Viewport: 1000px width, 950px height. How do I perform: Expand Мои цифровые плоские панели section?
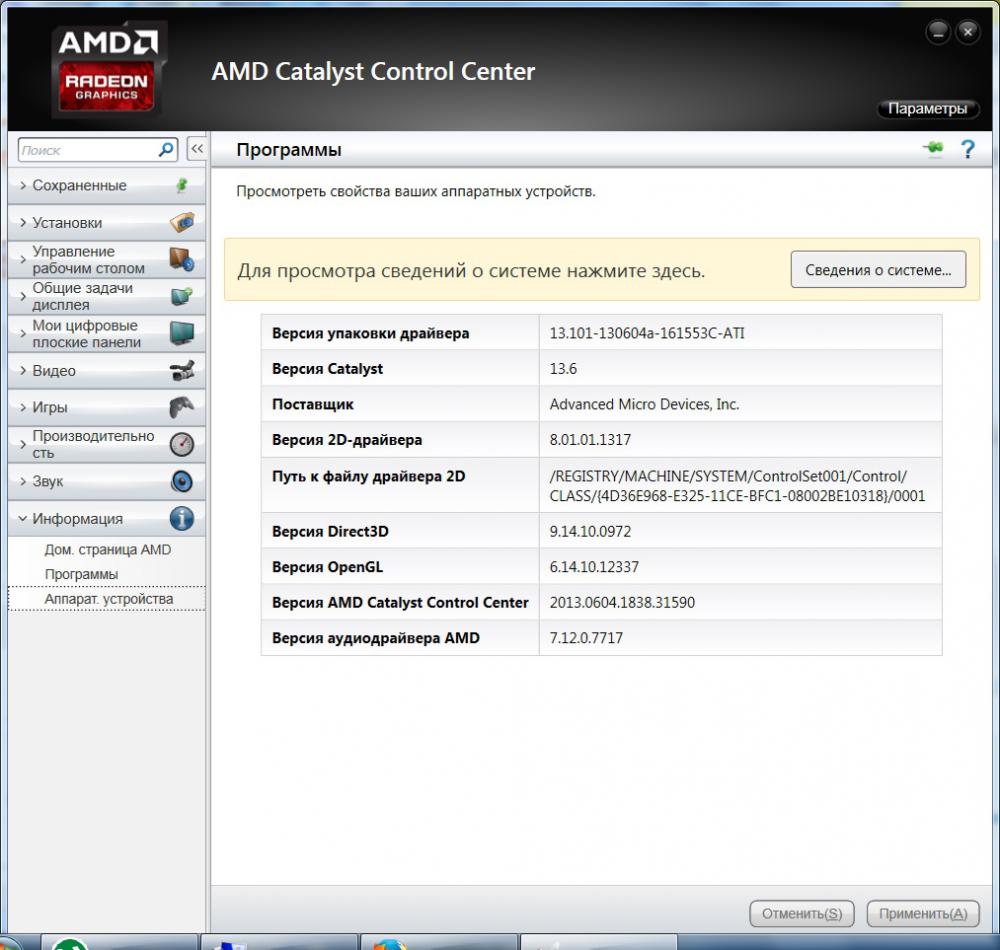90,334
